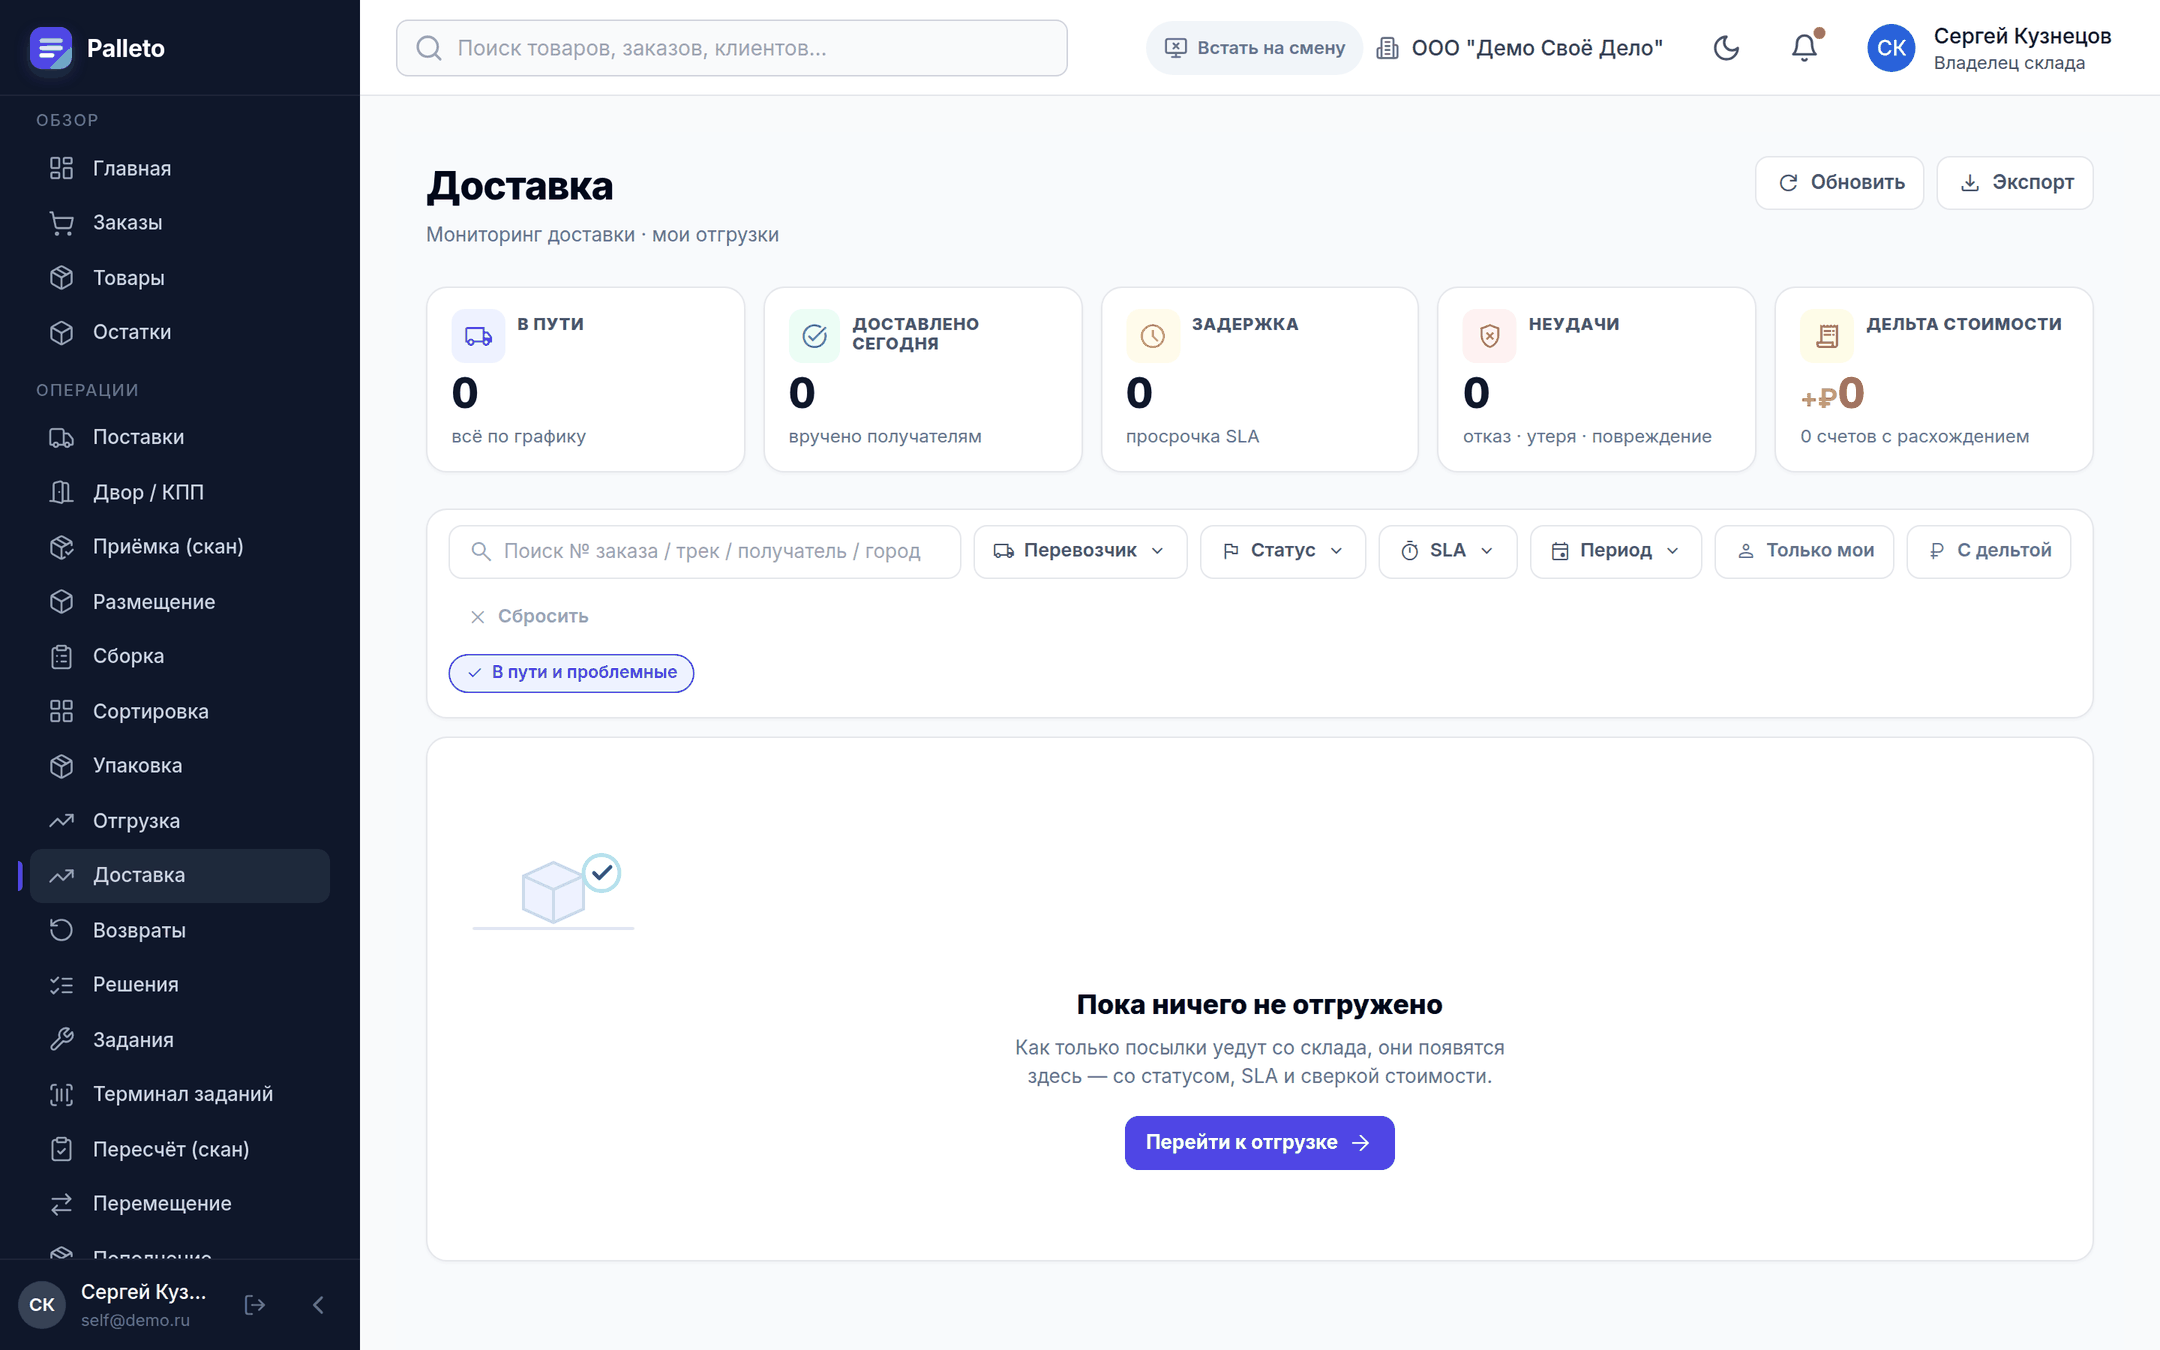Screen dimensions: 2160x1350
Task: Click the Сбросить filters link
Action: [529, 616]
